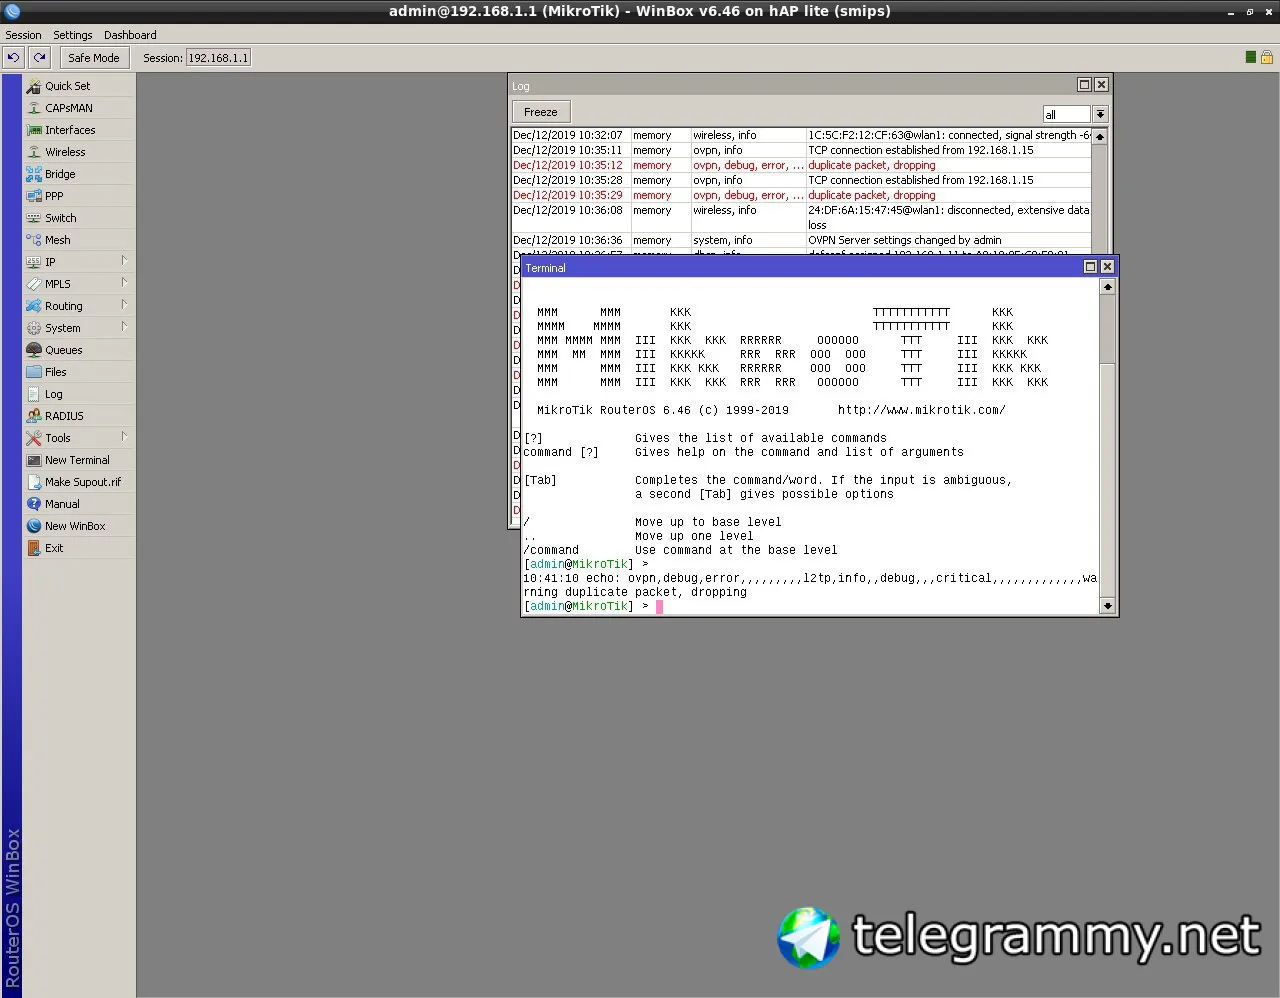Viewport: 1280px width, 998px height.
Task: Open the CAPsMAN sidebar item
Action: 79,108
